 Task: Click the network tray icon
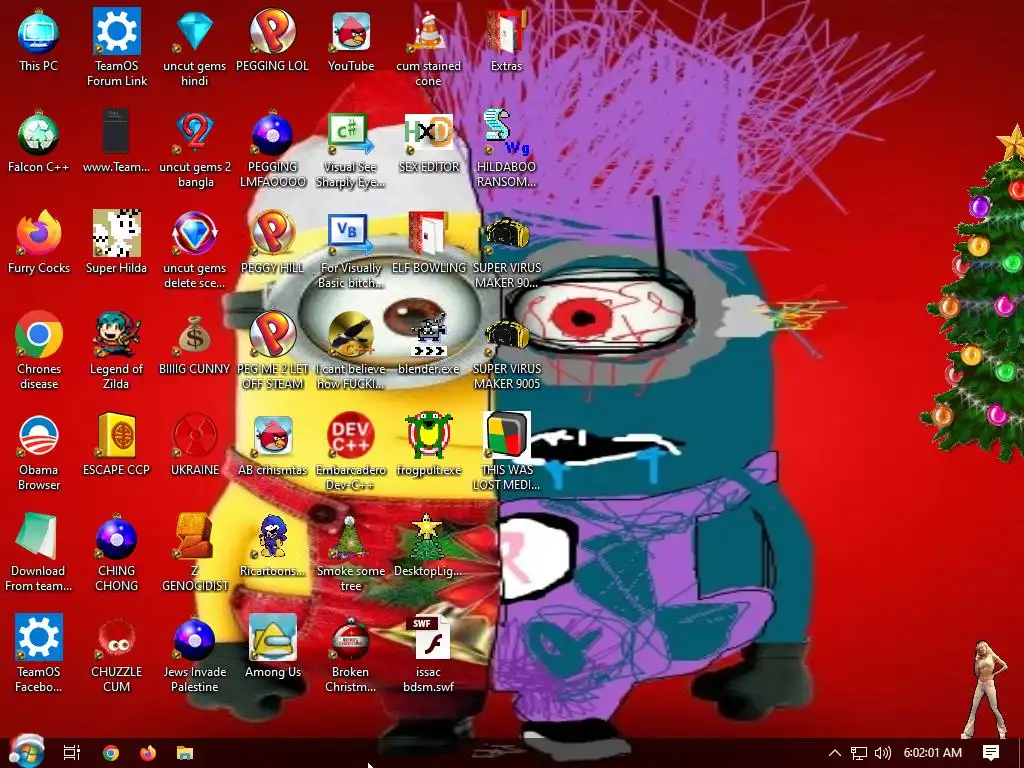(859, 753)
